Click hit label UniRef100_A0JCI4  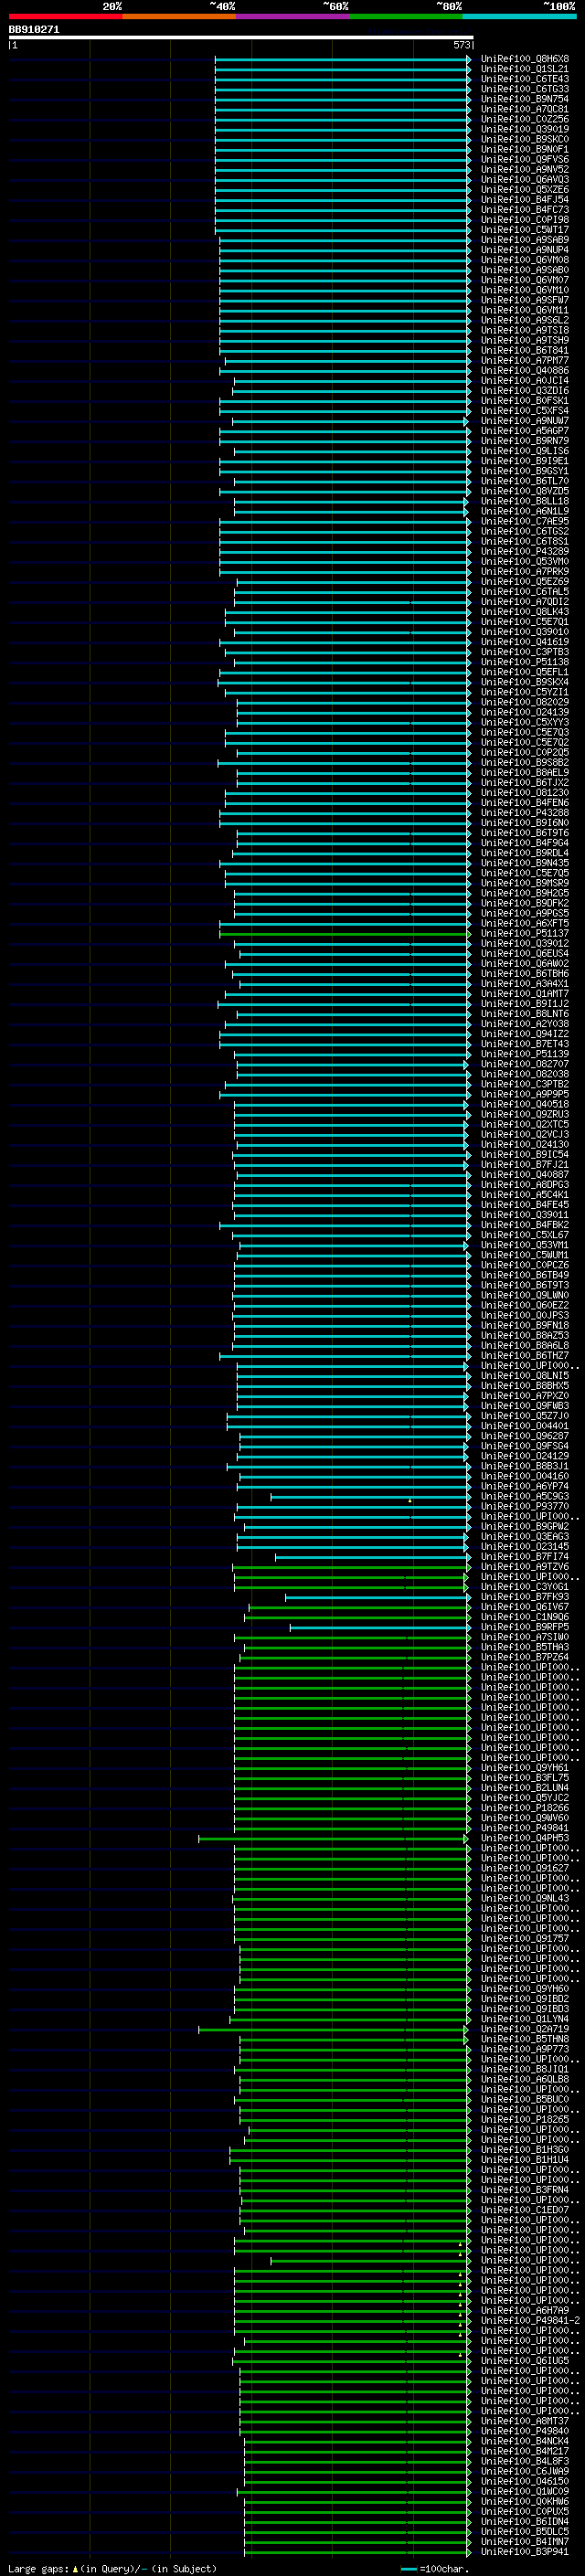[x=524, y=381]
